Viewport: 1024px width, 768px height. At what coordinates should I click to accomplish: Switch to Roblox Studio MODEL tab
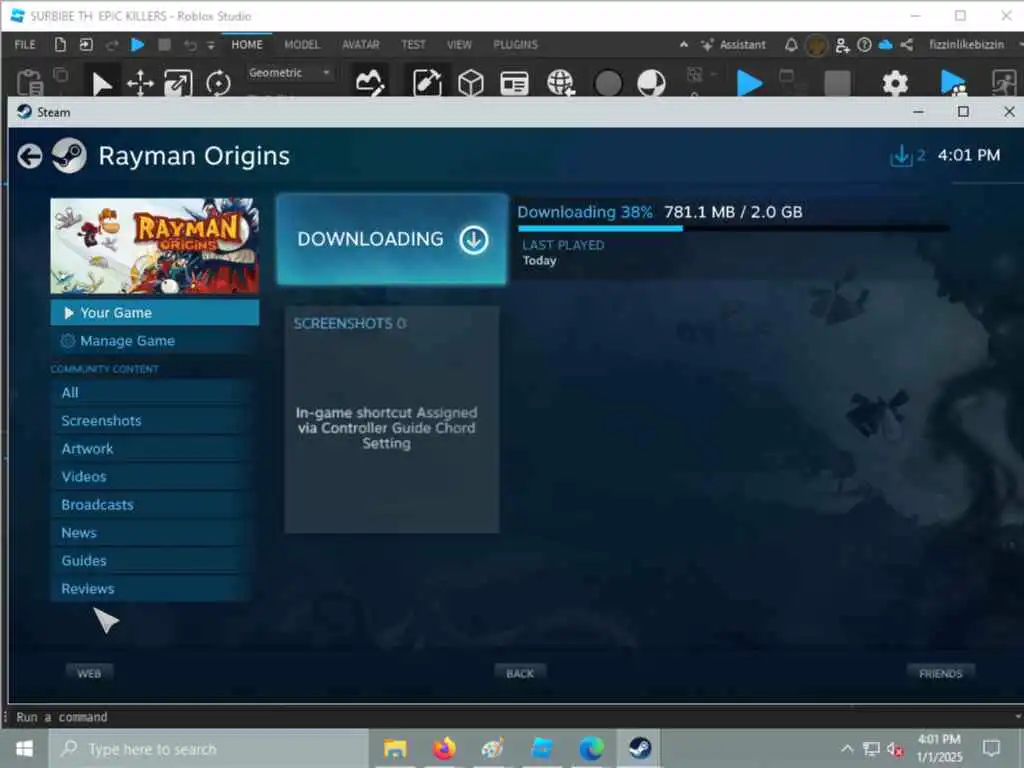coord(302,44)
